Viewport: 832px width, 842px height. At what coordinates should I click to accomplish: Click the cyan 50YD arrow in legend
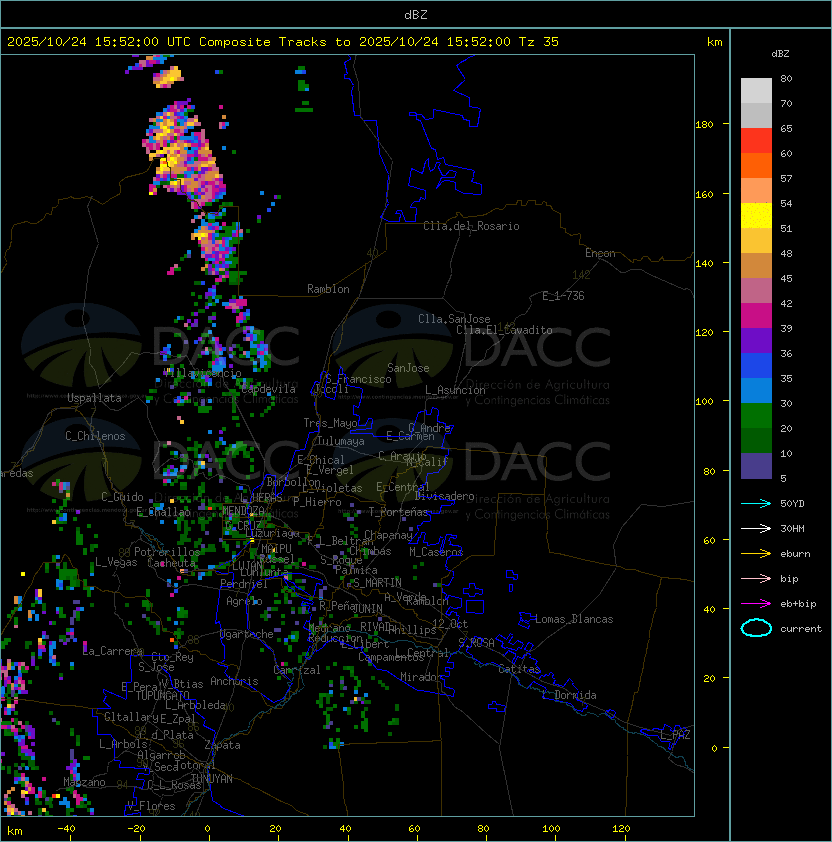756,504
